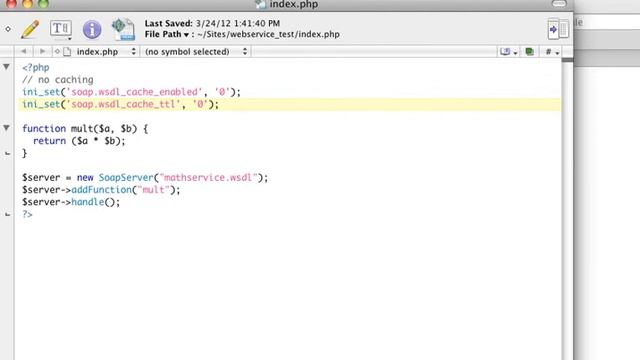Open the (no symbol selected) function popup

tap(196, 52)
